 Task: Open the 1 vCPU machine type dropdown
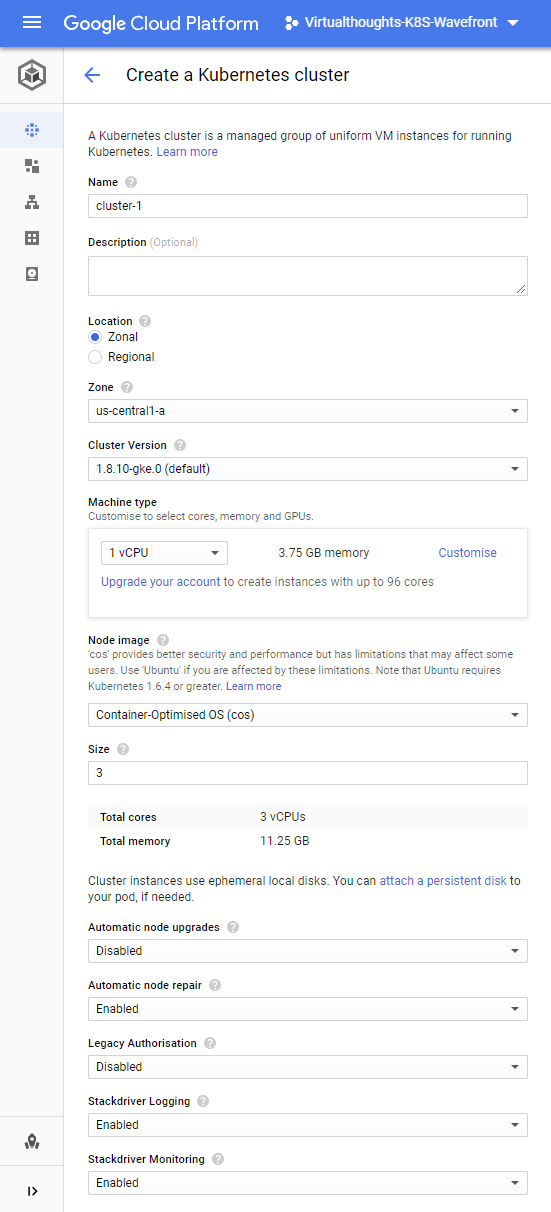pyautogui.click(x=164, y=553)
